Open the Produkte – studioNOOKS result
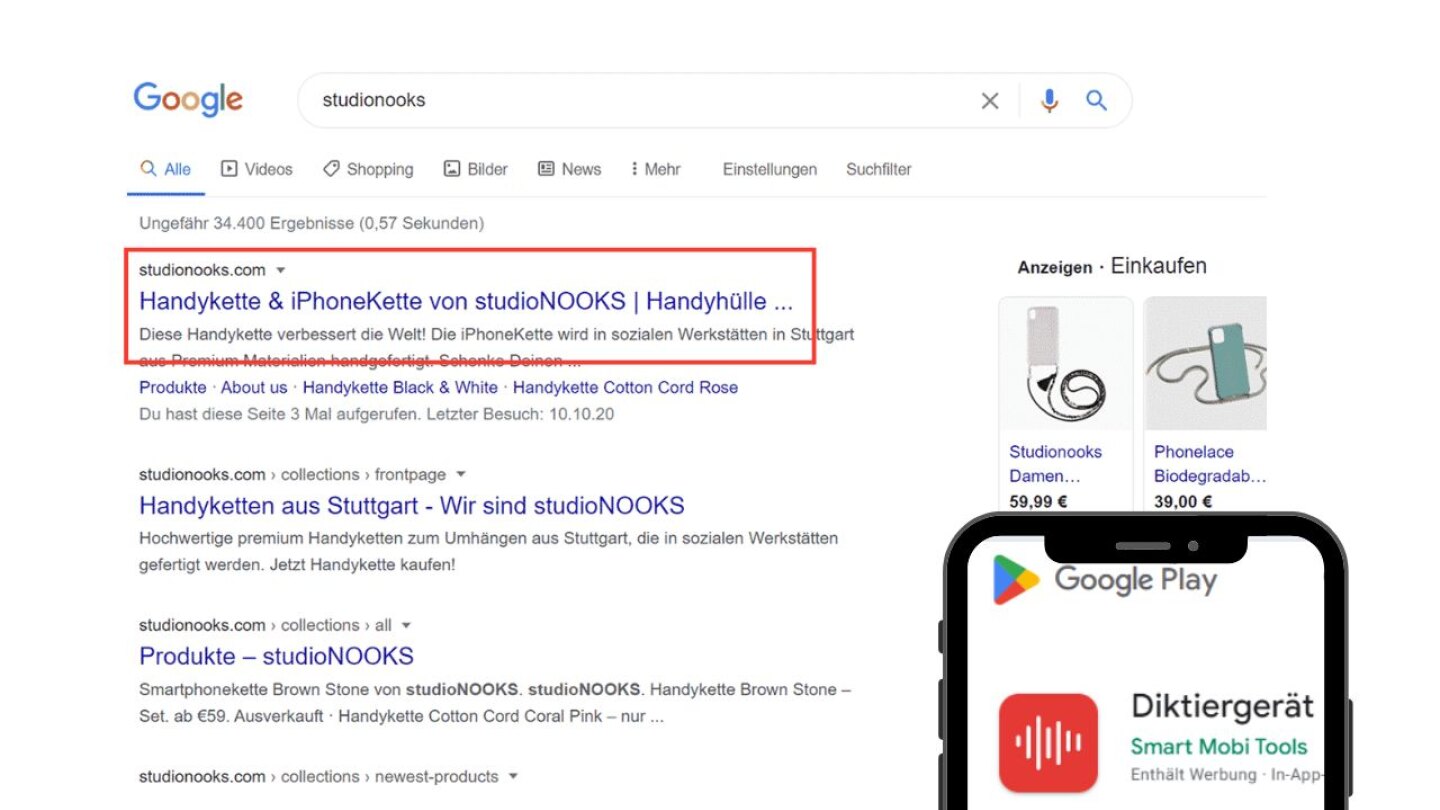This screenshot has height=810, width=1440. click(276, 656)
